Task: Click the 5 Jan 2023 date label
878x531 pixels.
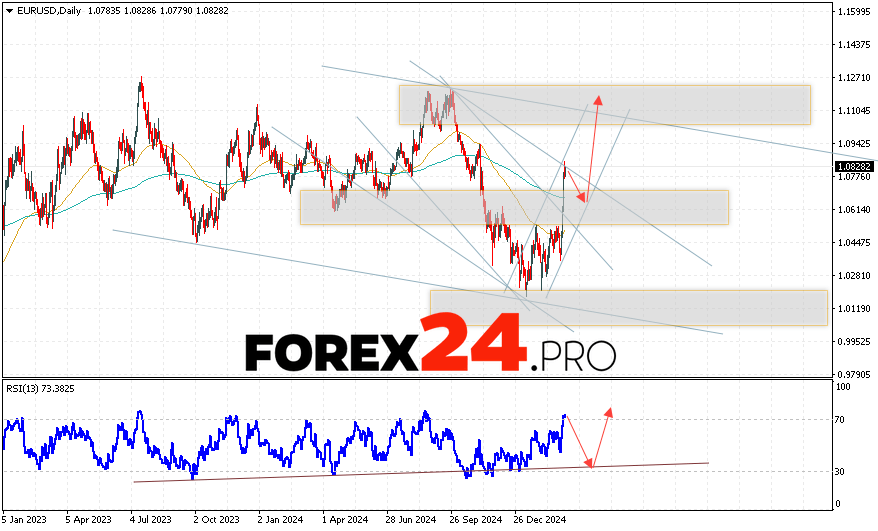Action: (x=24, y=520)
